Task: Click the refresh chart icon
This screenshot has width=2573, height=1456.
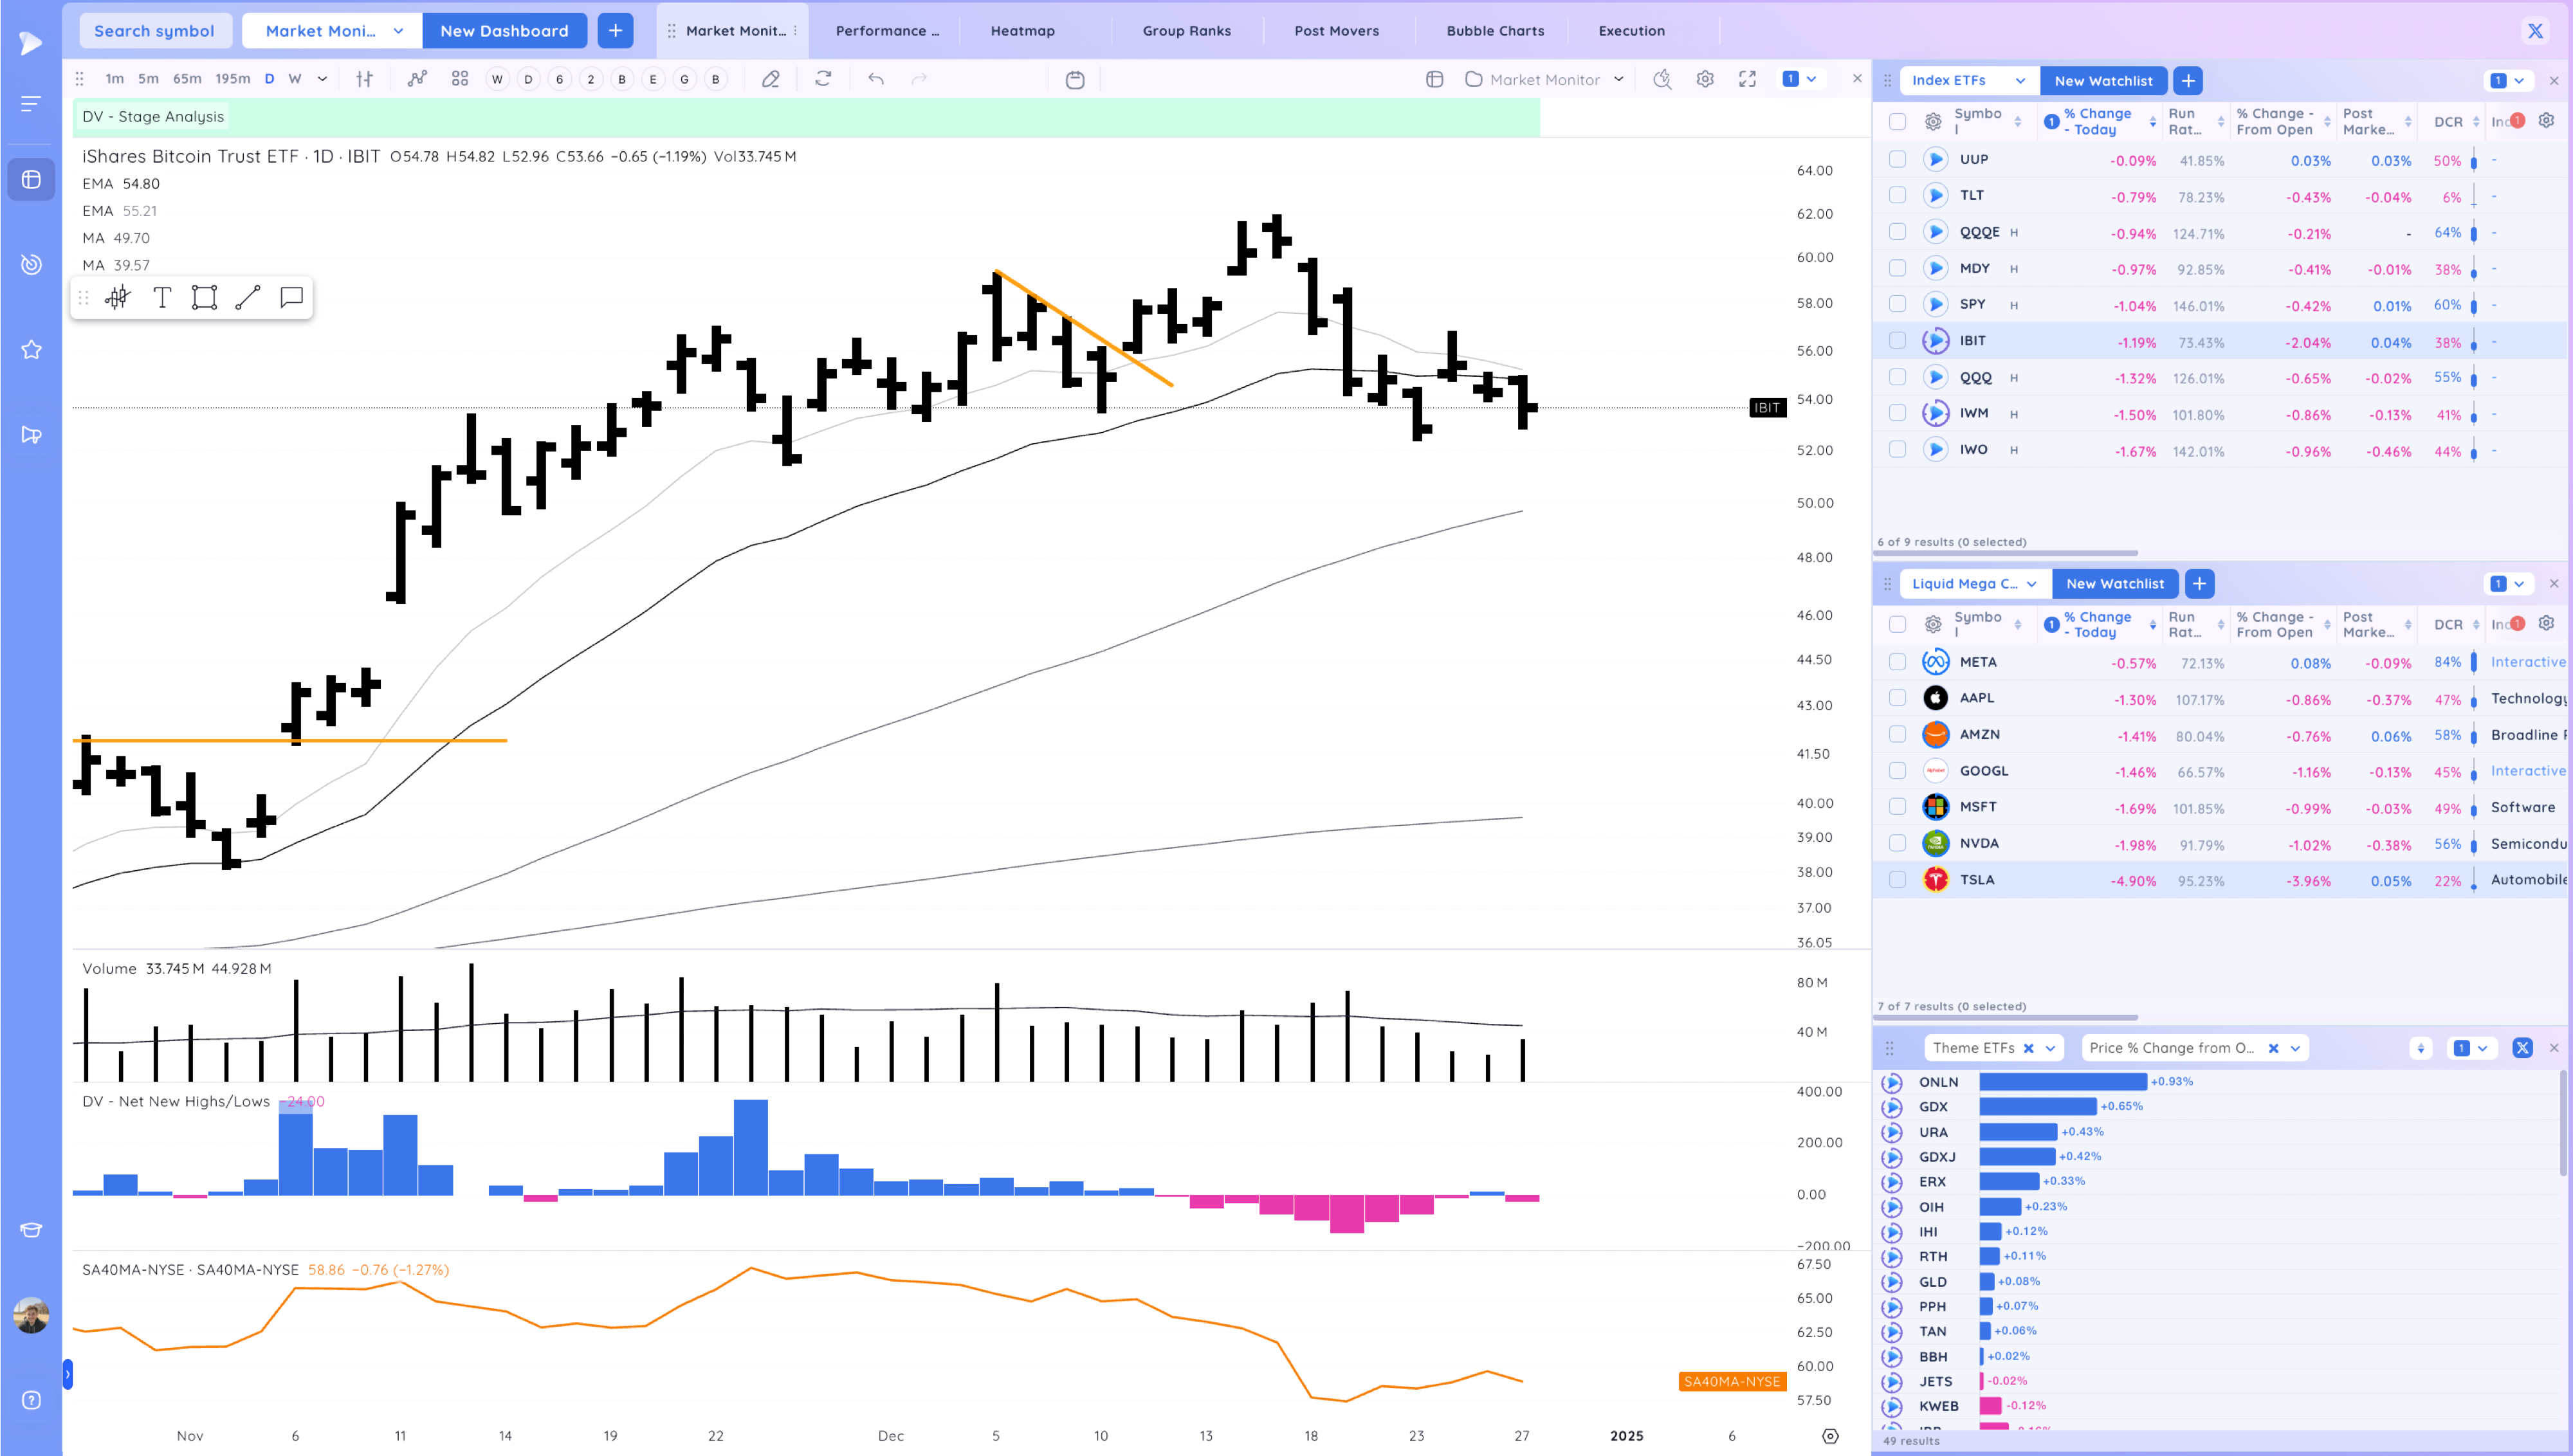Action: click(823, 79)
